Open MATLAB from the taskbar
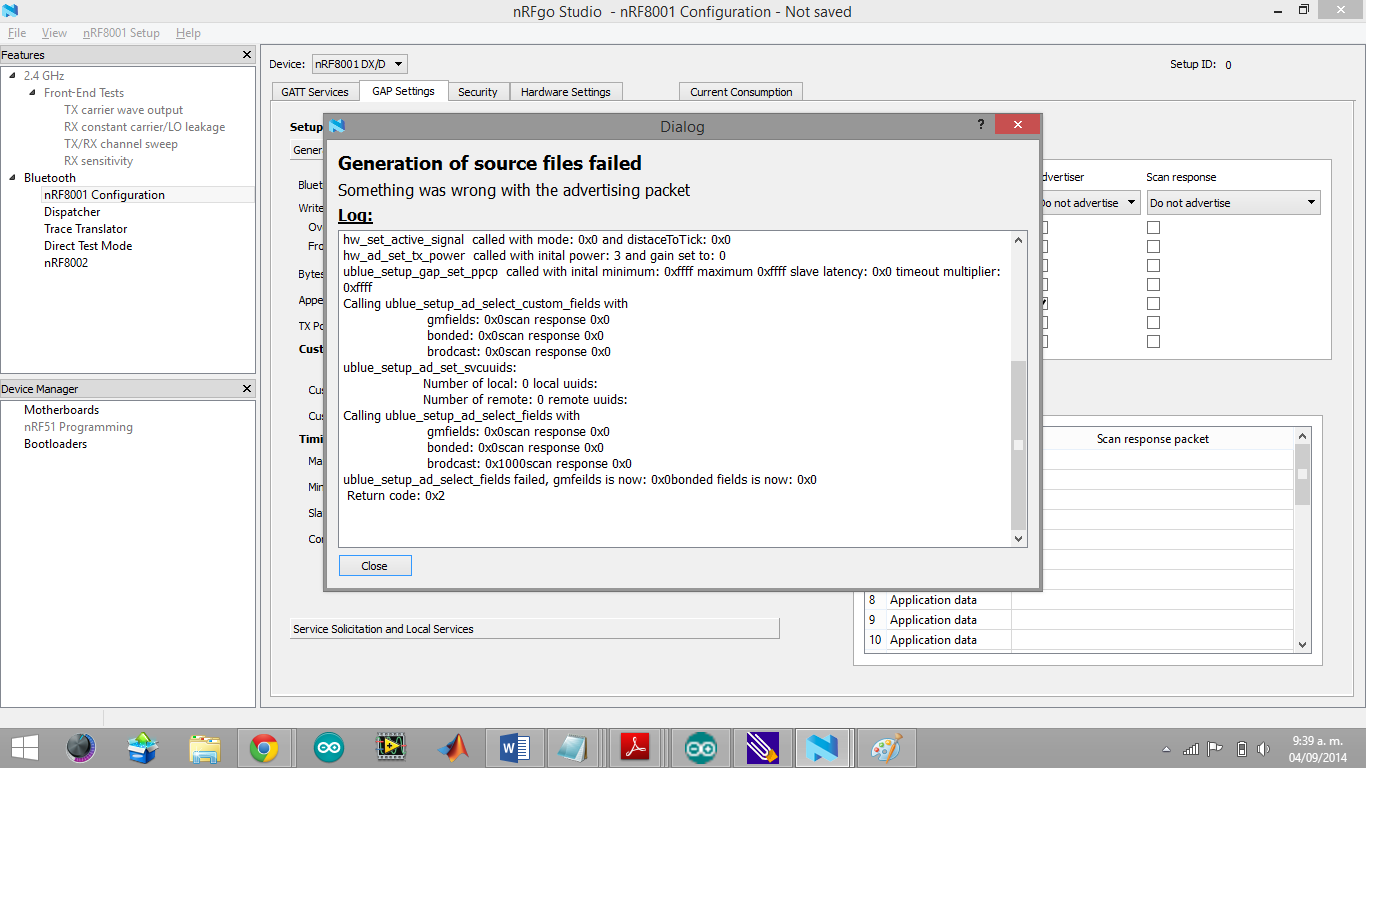The image size is (1392, 902). [x=453, y=748]
